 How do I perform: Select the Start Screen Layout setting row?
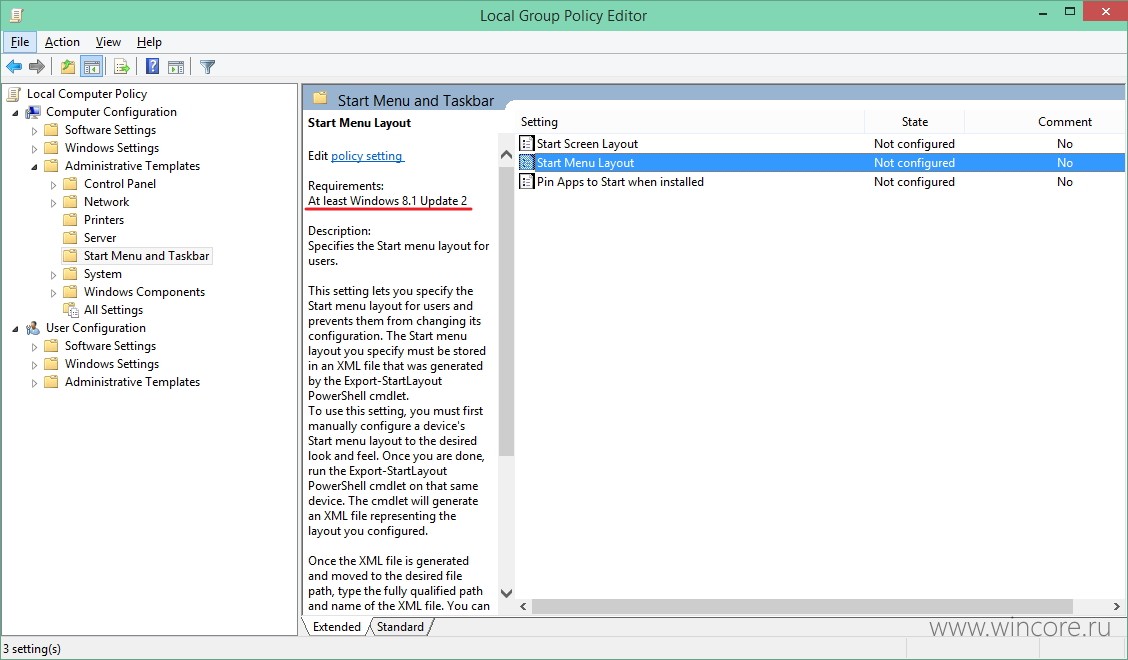(x=821, y=143)
